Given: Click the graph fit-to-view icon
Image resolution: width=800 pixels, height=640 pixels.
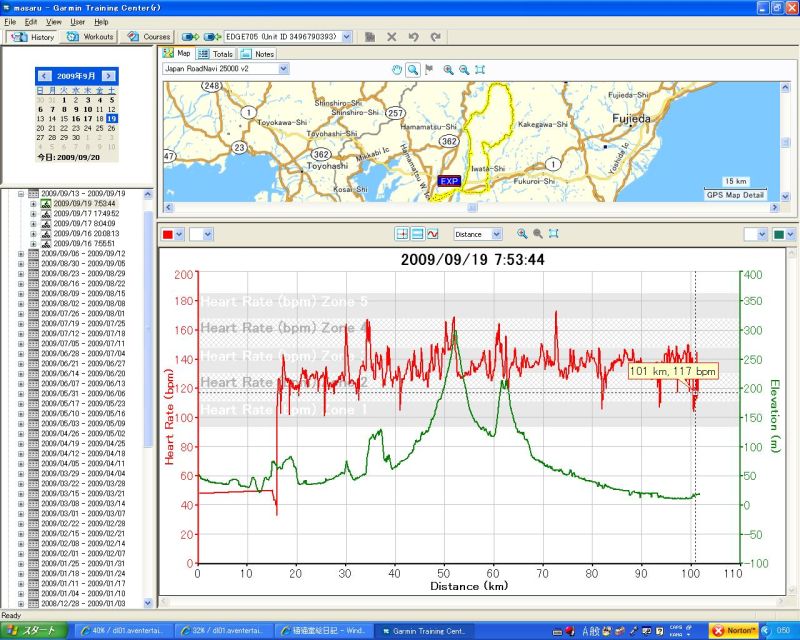Looking at the screenshot, I should point(554,234).
